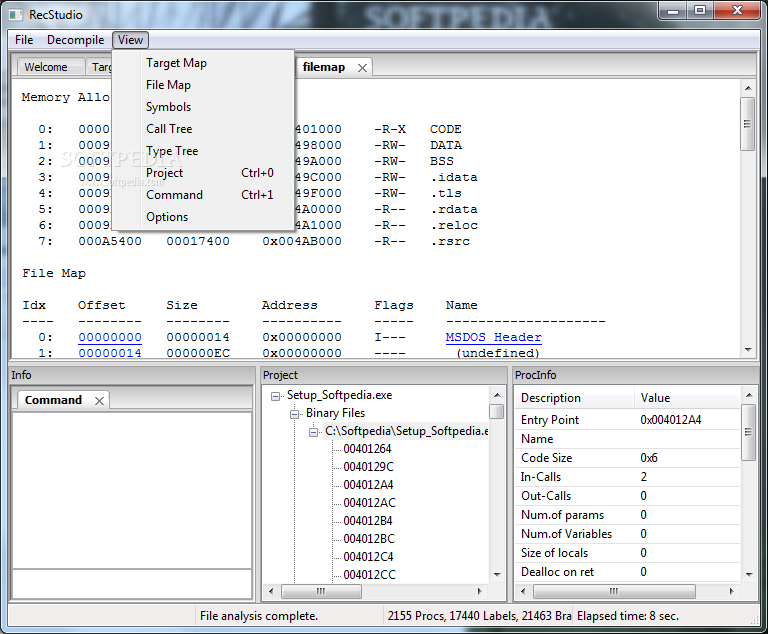
Task: Select the Code Size row
Action: pos(627,458)
